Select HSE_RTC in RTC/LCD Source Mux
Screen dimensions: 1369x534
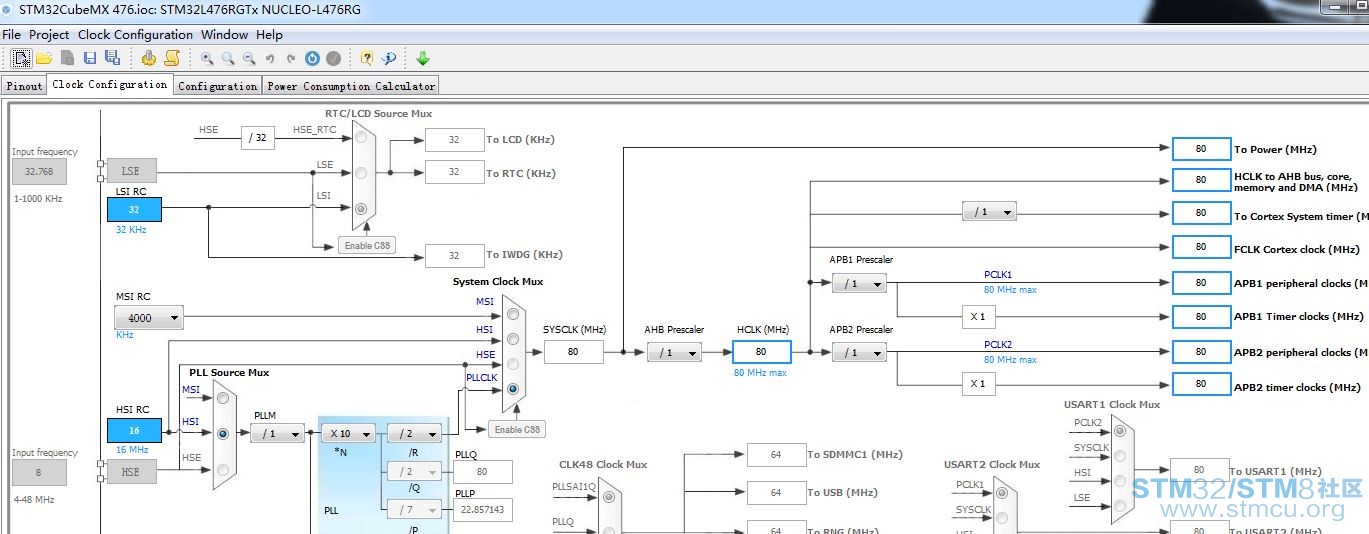[x=360, y=138]
